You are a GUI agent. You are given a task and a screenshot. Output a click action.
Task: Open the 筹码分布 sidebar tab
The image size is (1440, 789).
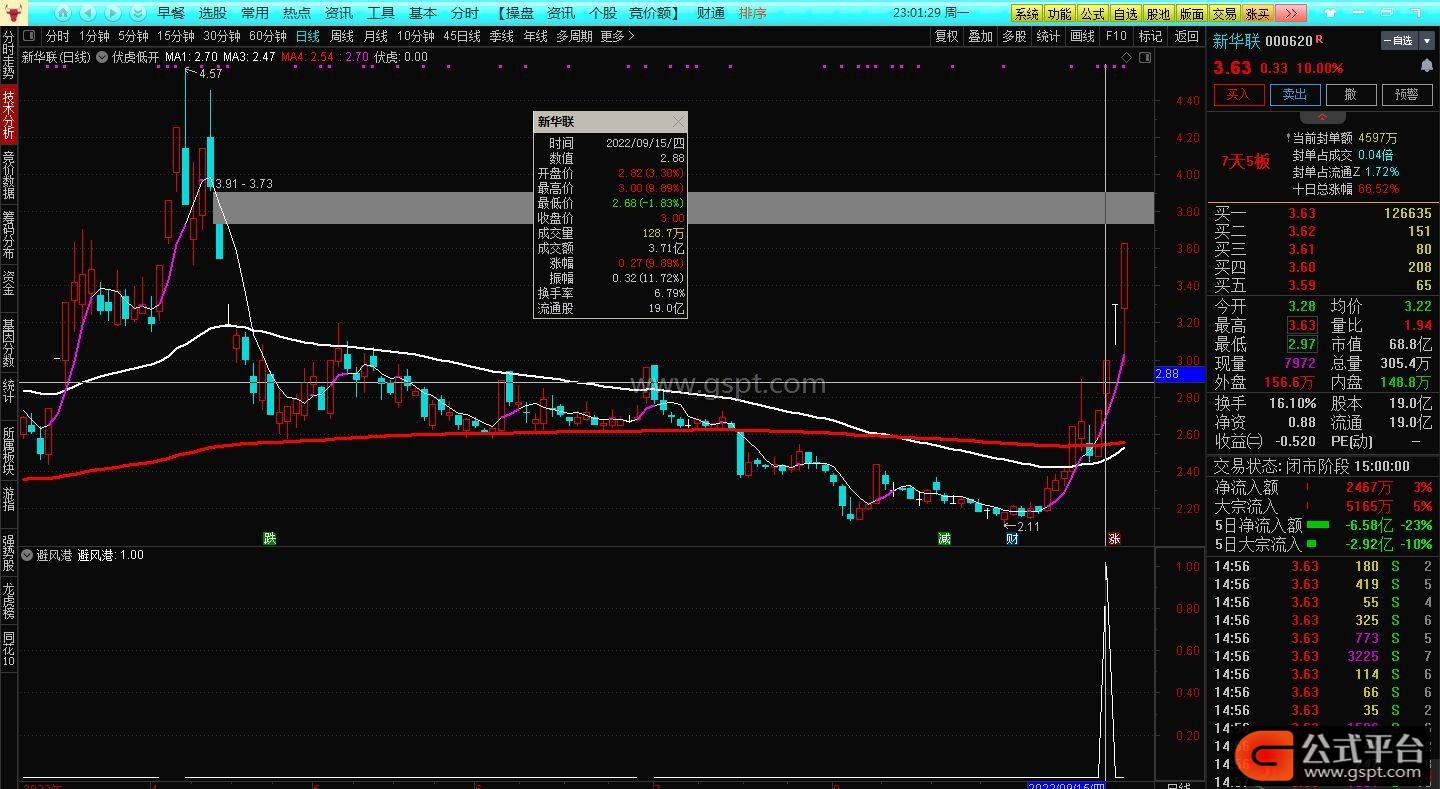click(9, 235)
